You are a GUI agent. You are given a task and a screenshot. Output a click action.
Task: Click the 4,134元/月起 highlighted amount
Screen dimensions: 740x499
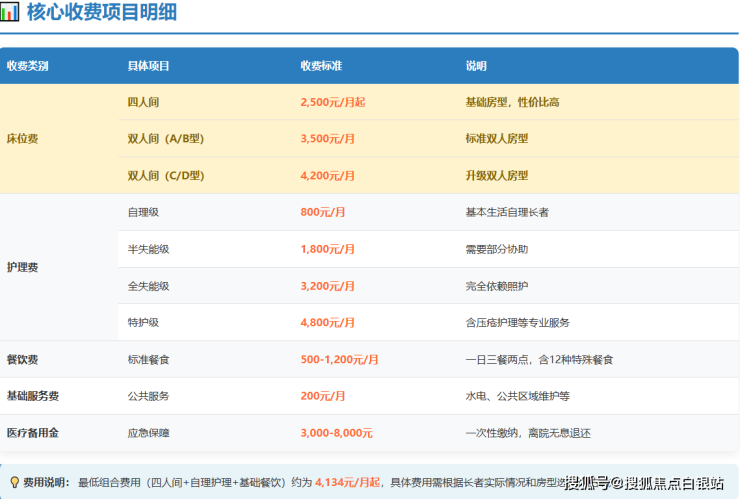pyautogui.click(x=347, y=482)
